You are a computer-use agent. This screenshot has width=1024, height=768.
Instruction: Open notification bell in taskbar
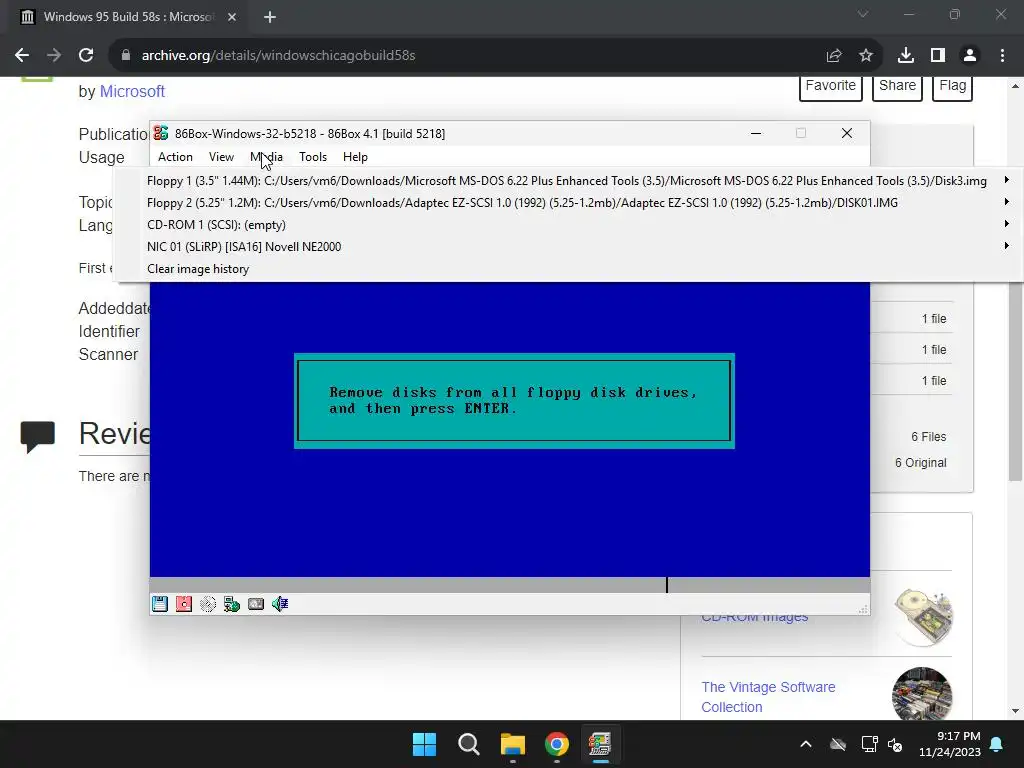point(997,744)
